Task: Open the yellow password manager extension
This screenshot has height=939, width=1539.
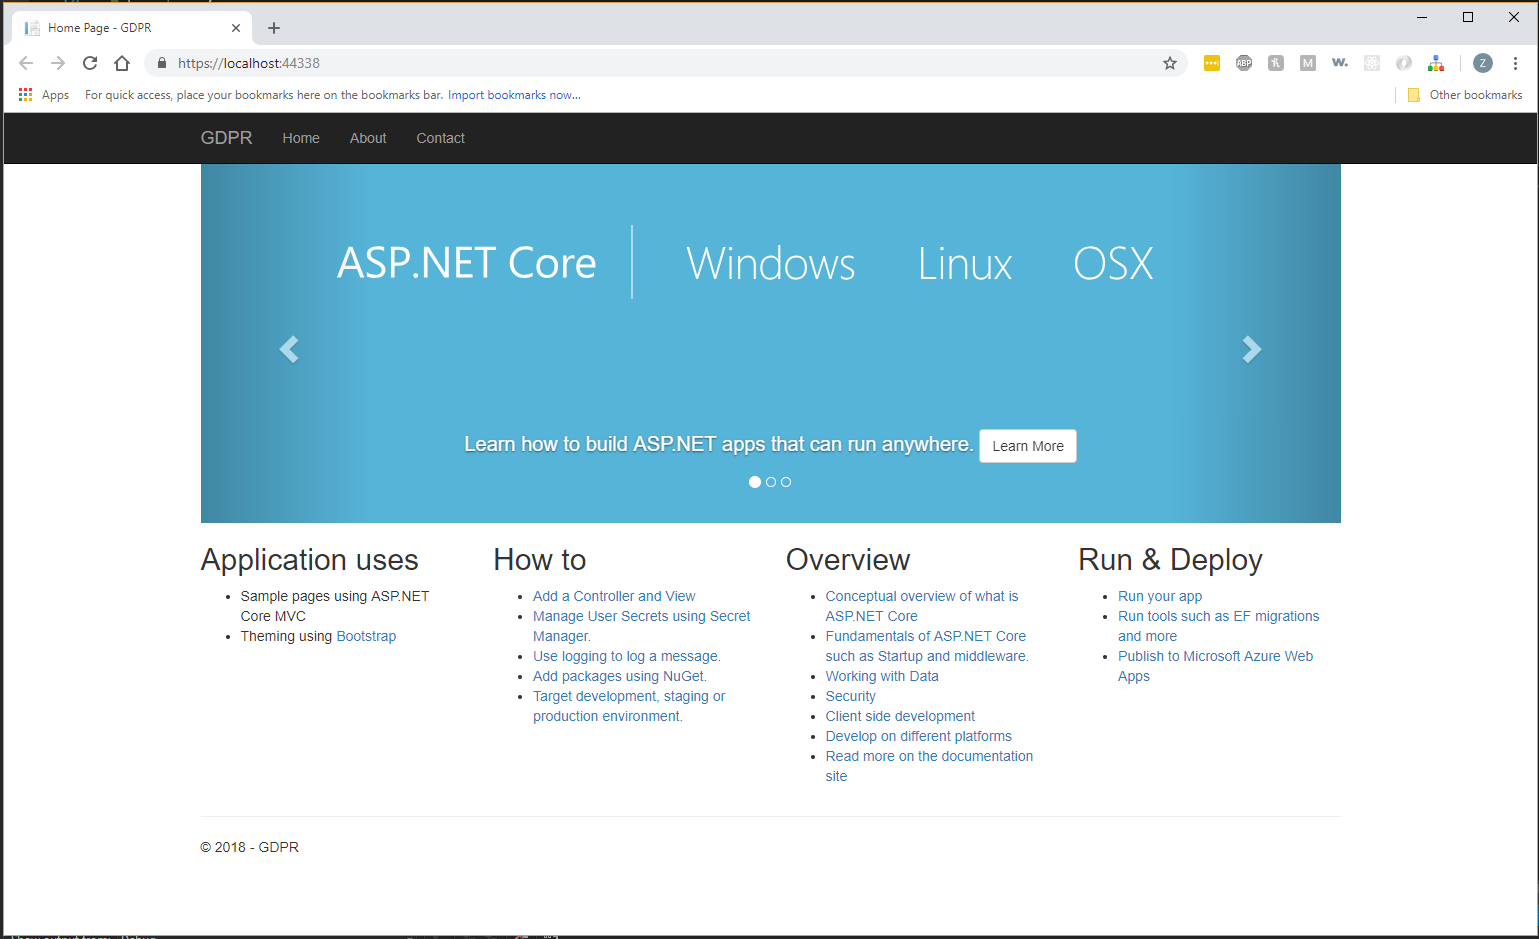Action: (1212, 63)
